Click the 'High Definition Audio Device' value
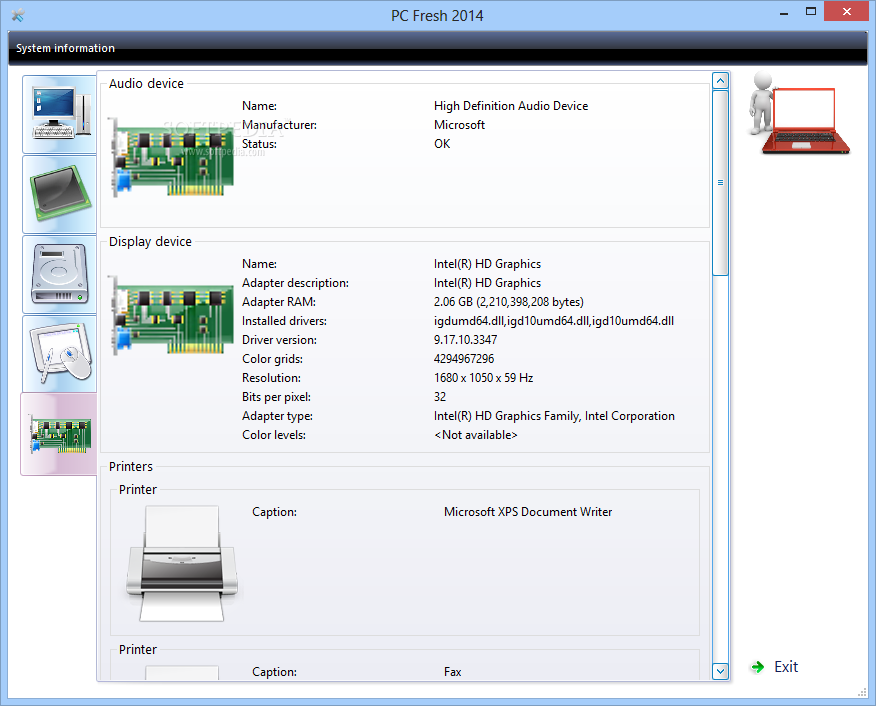Screen dimensions: 876x706 pyautogui.click(x=511, y=106)
